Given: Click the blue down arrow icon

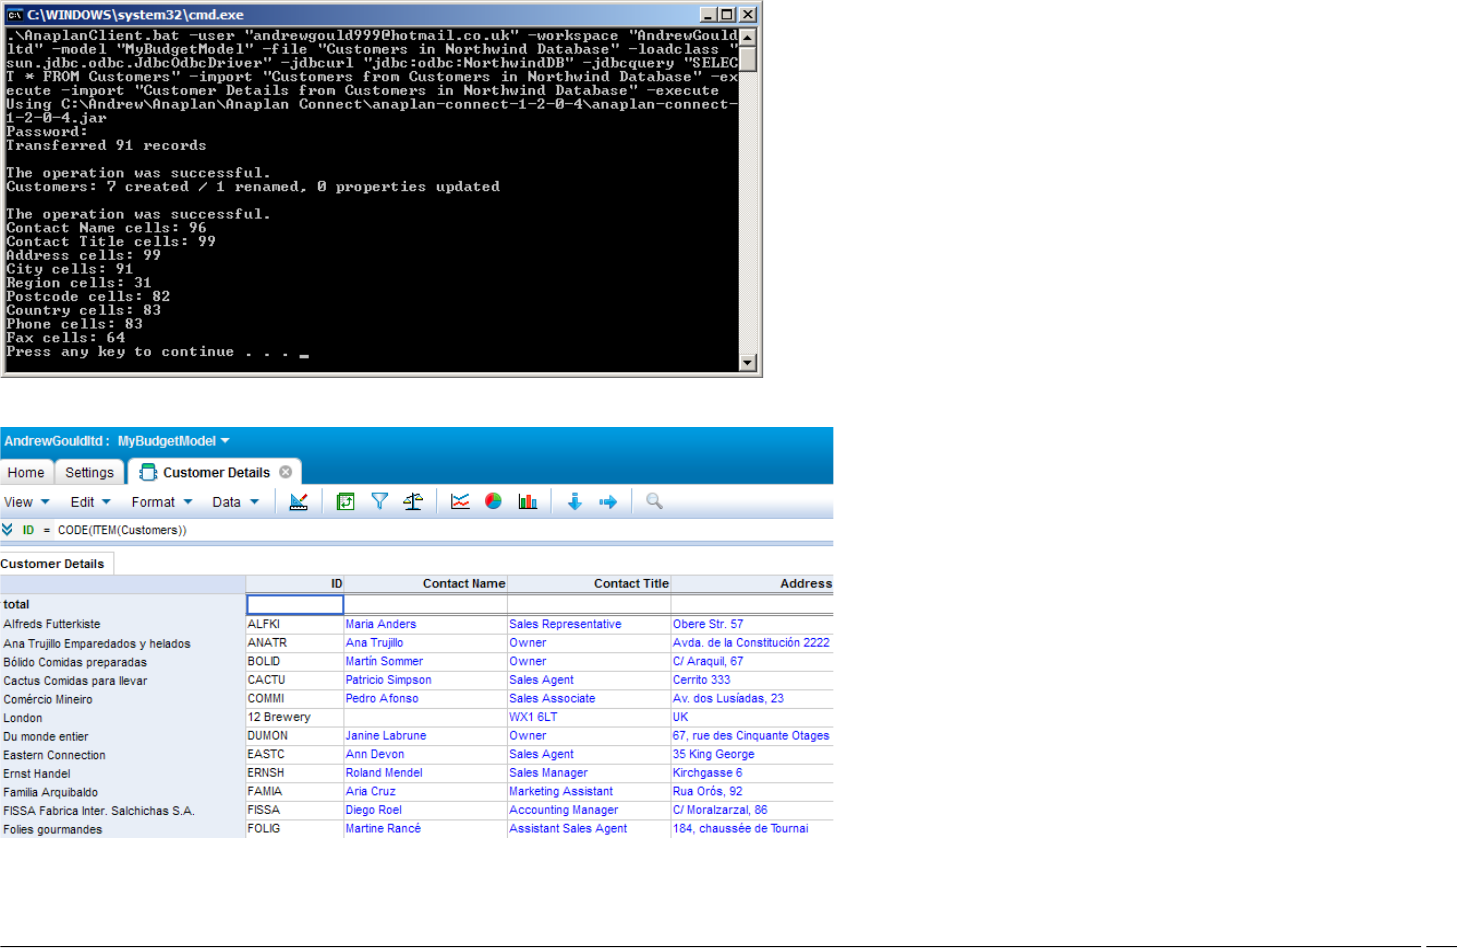Looking at the screenshot, I should tap(574, 502).
